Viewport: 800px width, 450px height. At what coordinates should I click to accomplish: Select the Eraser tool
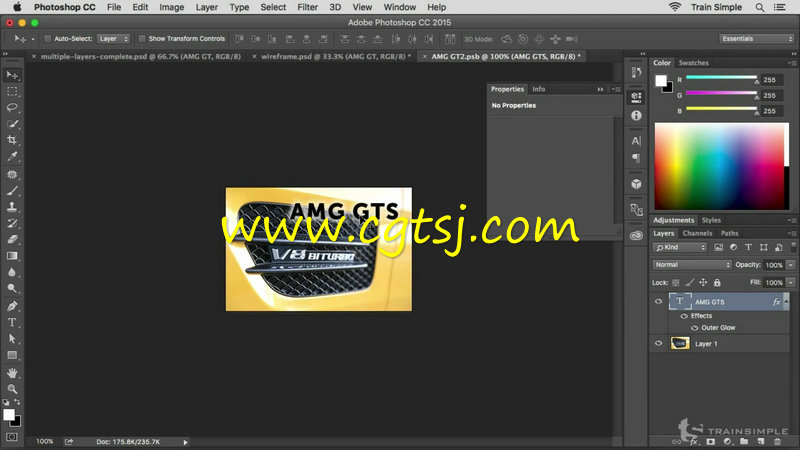(12, 239)
